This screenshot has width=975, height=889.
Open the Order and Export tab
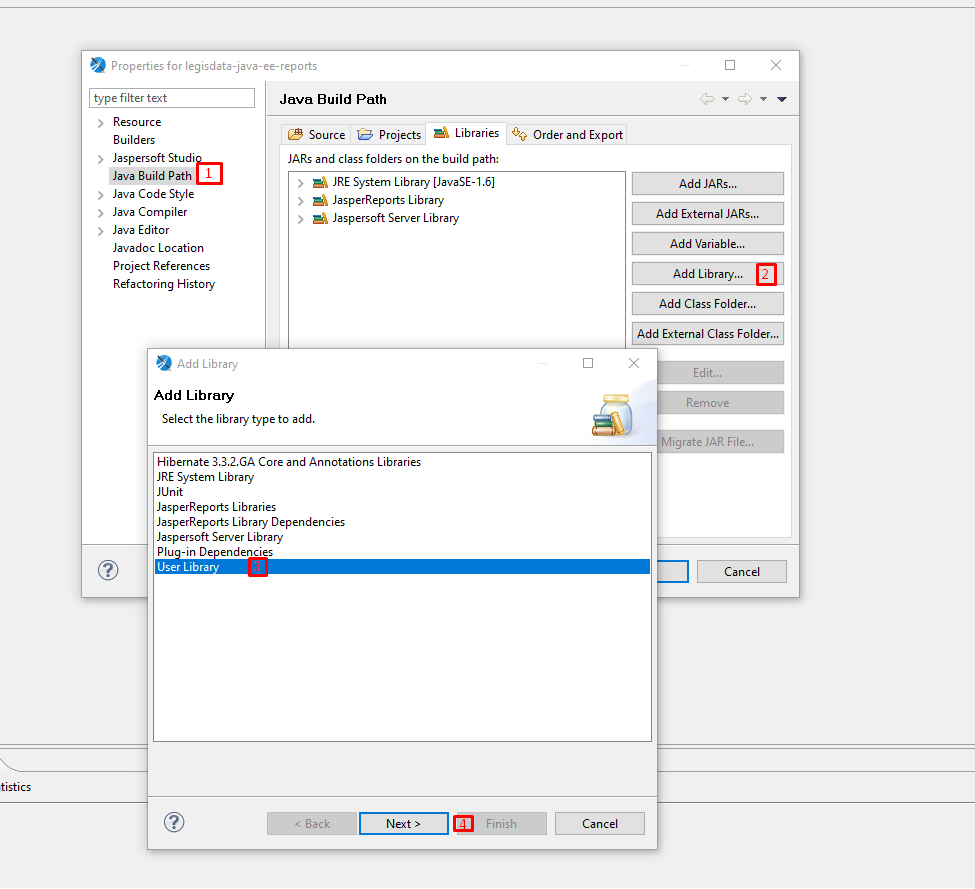pos(567,135)
